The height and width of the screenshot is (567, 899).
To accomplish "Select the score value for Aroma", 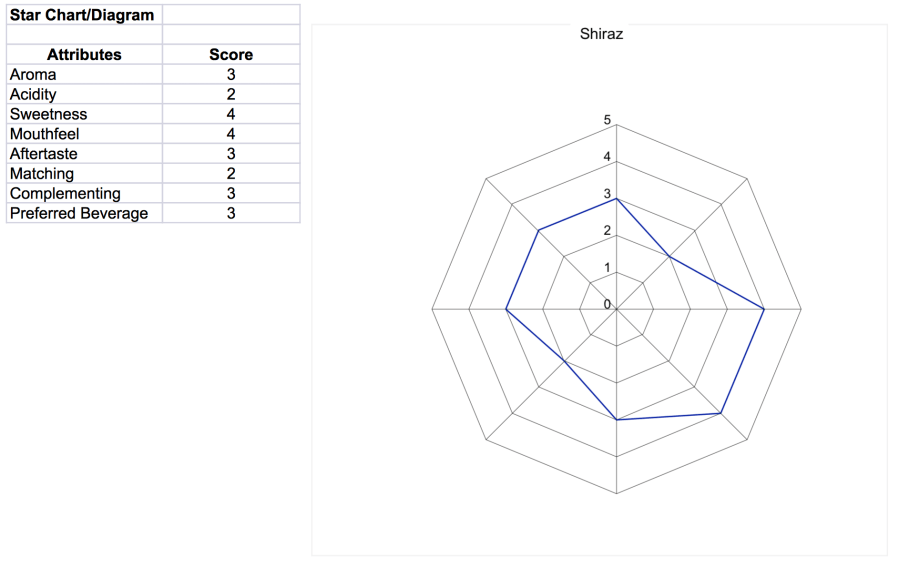I will click(231, 75).
